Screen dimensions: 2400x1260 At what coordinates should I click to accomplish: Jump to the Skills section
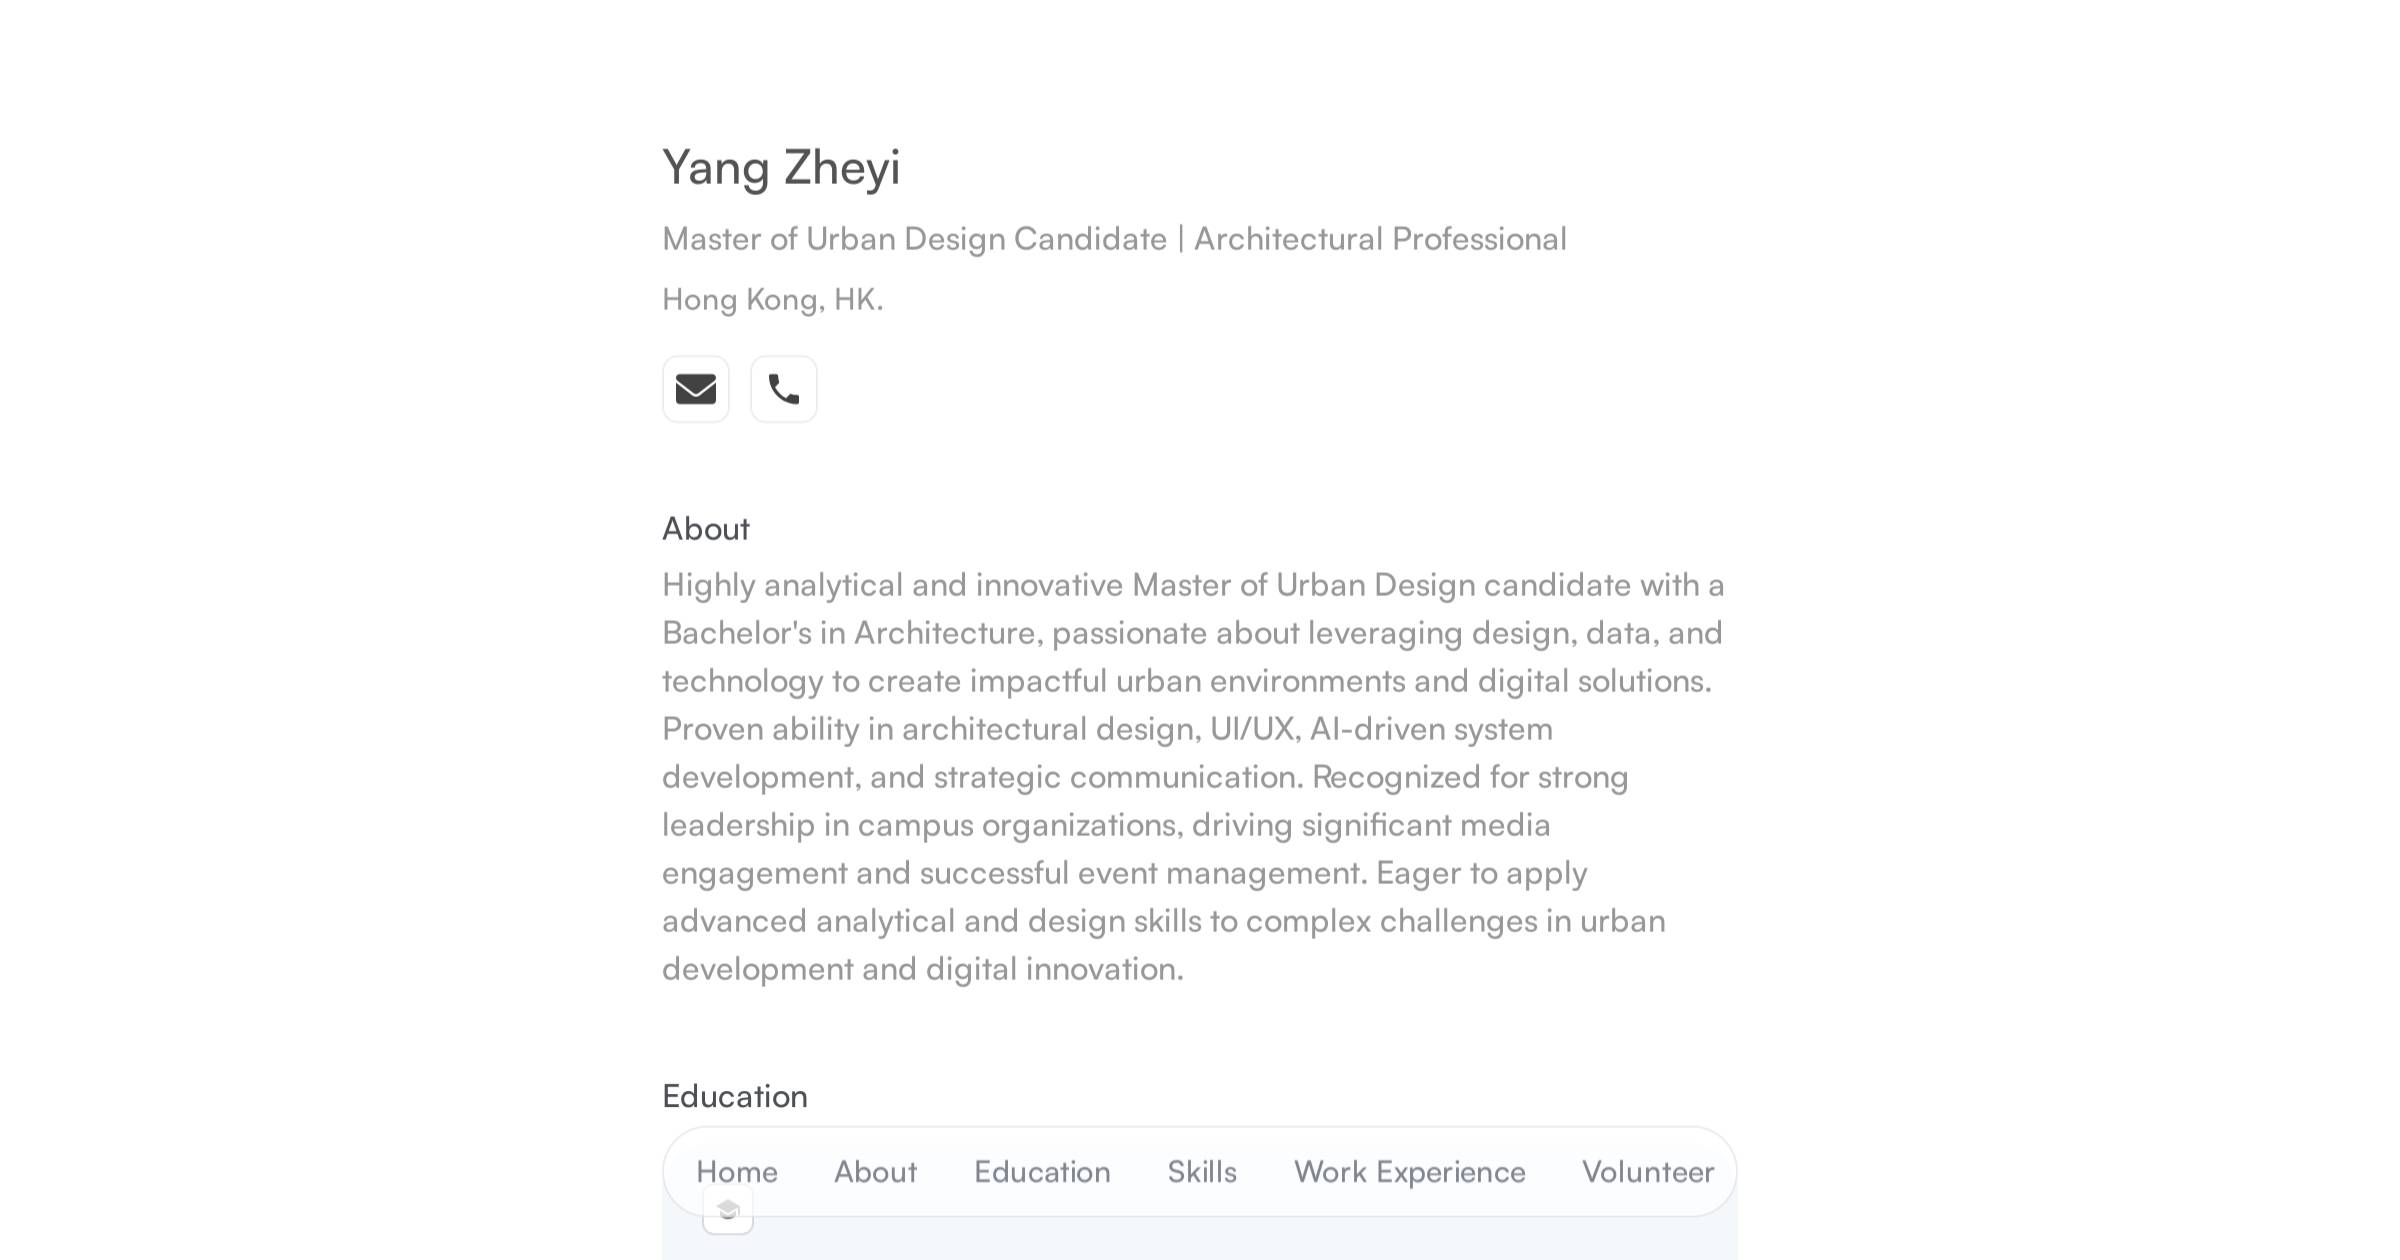pos(1201,1172)
